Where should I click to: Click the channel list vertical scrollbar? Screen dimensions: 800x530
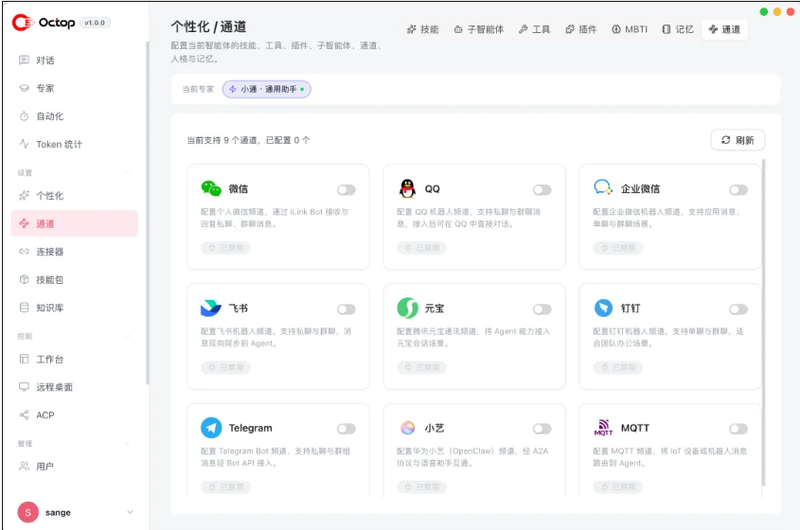pyautogui.click(x=764, y=322)
